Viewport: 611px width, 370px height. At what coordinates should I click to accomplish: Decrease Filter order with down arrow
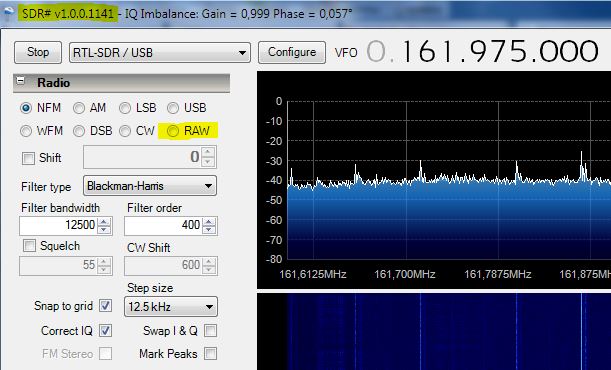pyautogui.click(x=209, y=229)
